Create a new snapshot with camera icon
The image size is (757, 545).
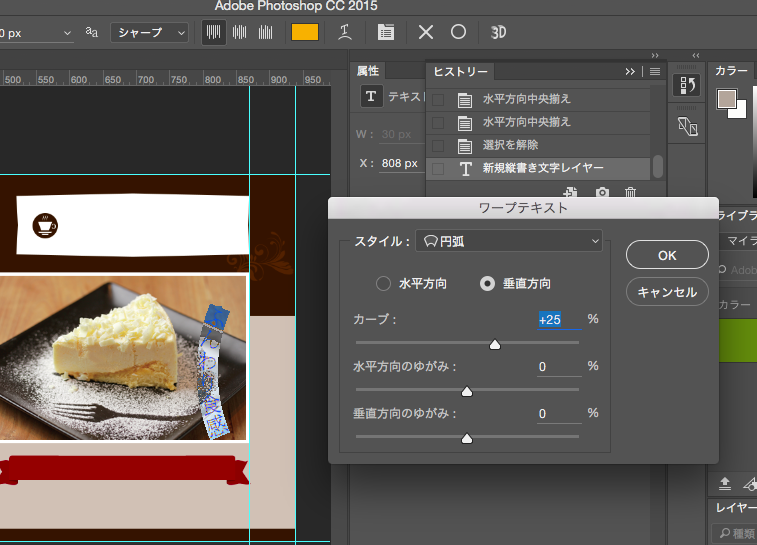pos(602,192)
